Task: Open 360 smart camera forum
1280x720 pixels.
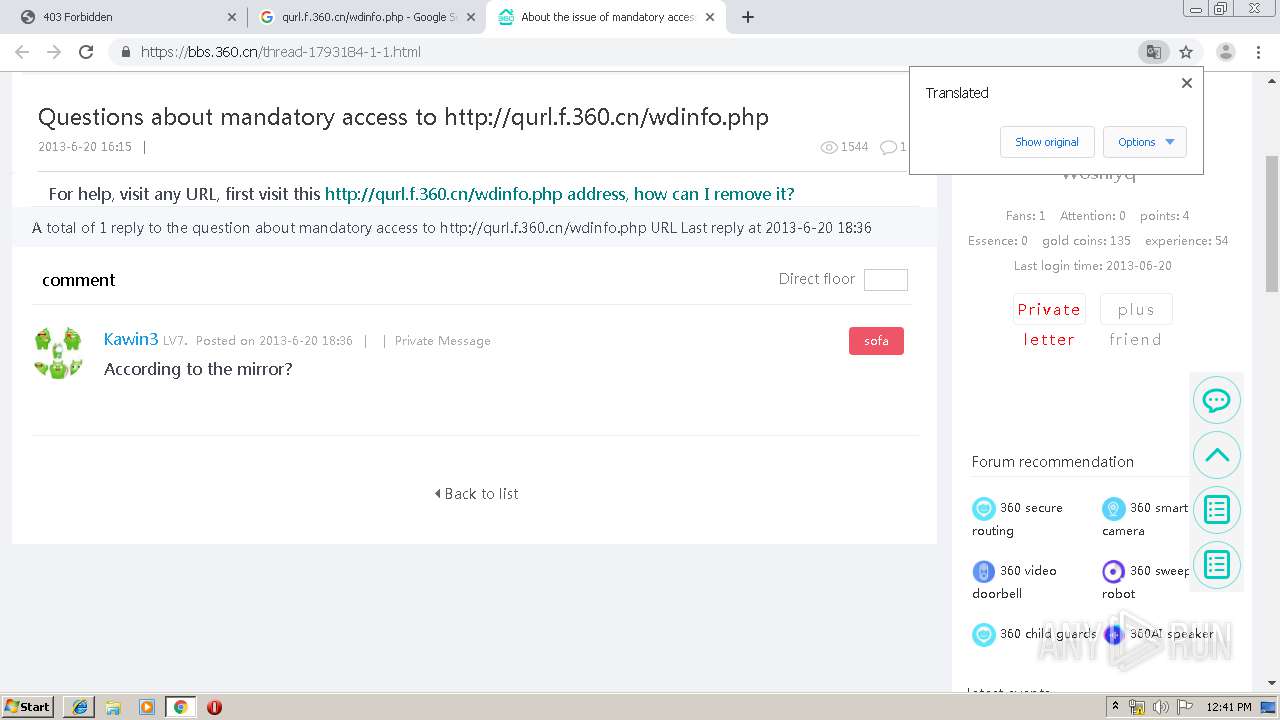Action: [1146, 519]
